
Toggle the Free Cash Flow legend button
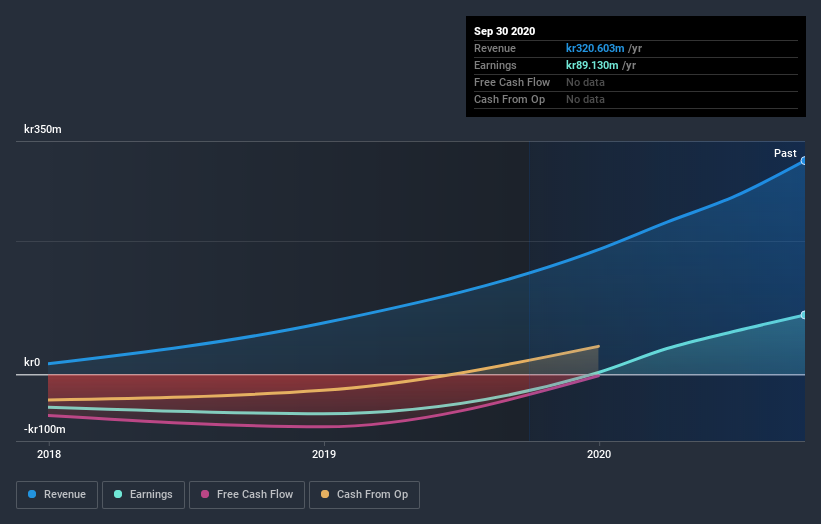(247, 495)
